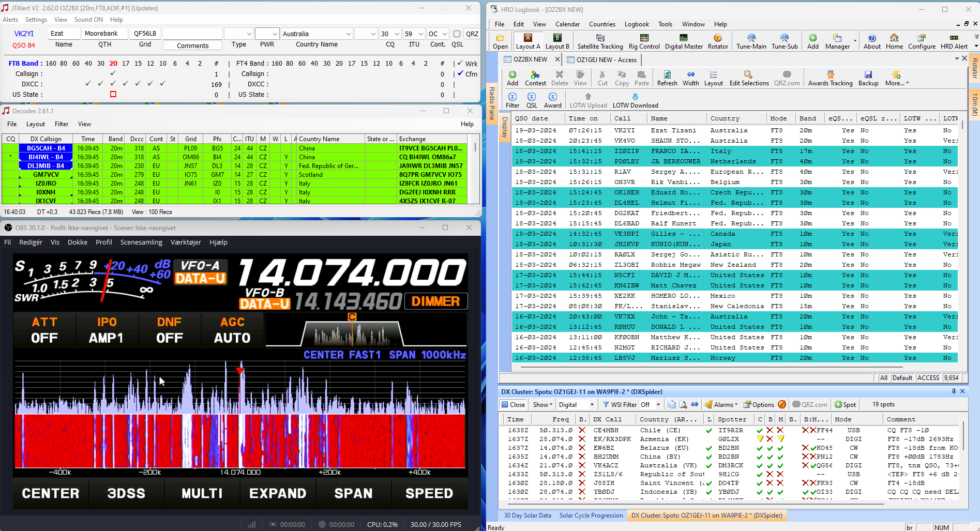Expand the Show dropdown in DX Cluster

click(x=541, y=404)
